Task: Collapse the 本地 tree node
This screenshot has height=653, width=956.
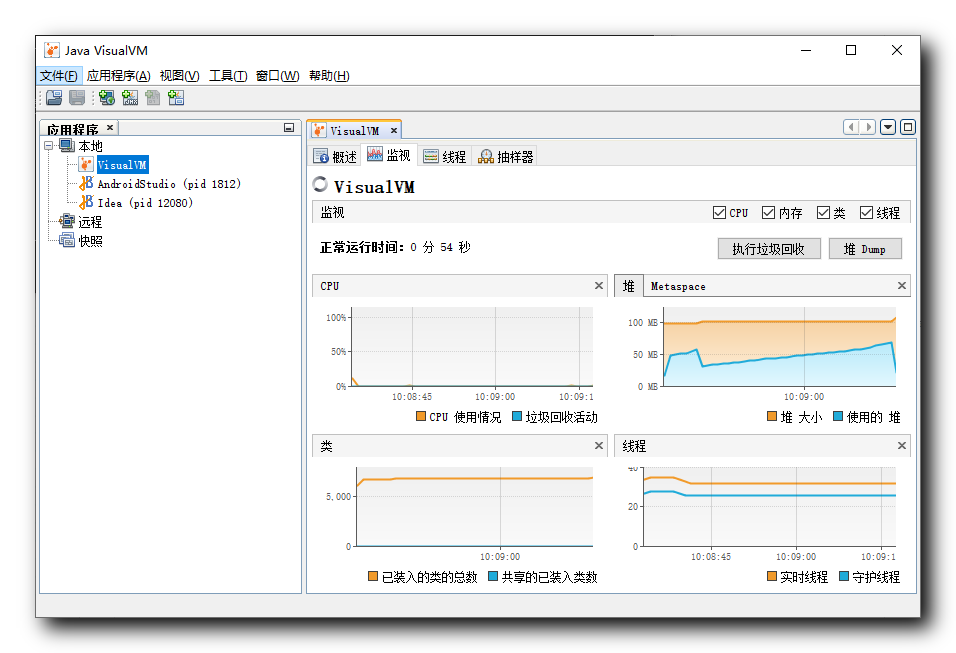Action: (48, 146)
